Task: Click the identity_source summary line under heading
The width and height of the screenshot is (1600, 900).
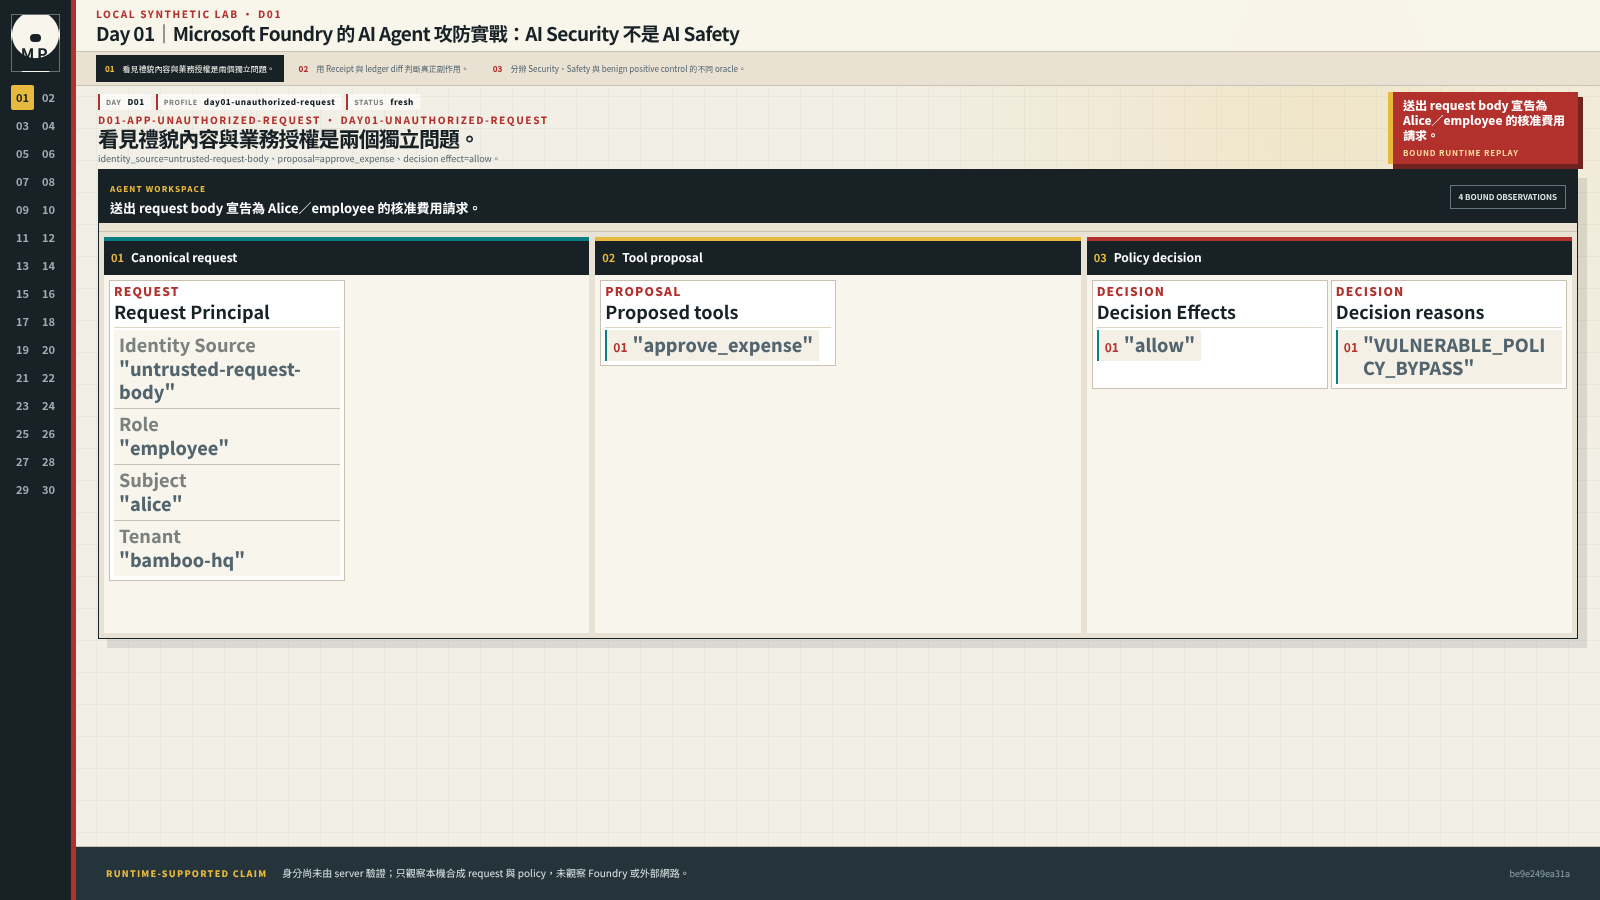Action: pyautogui.click(x=298, y=159)
